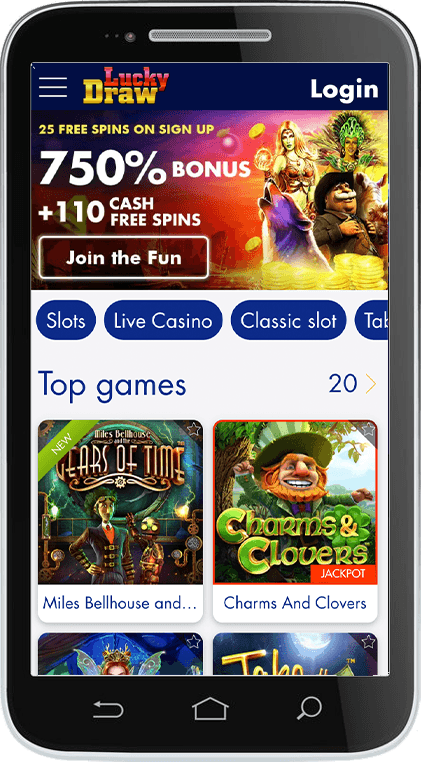This screenshot has height=762, width=421.
Task: Toggle favorite star on fairy game tile
Action: pyautogui.click(x=193, y=642)
